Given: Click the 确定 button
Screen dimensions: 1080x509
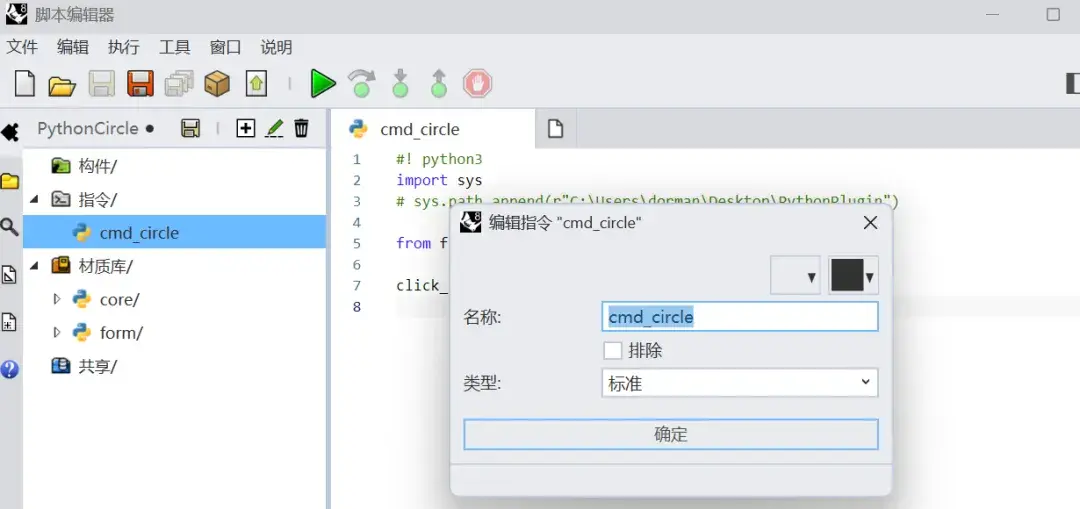Looking at the screenshot, I should pos(671,435).
